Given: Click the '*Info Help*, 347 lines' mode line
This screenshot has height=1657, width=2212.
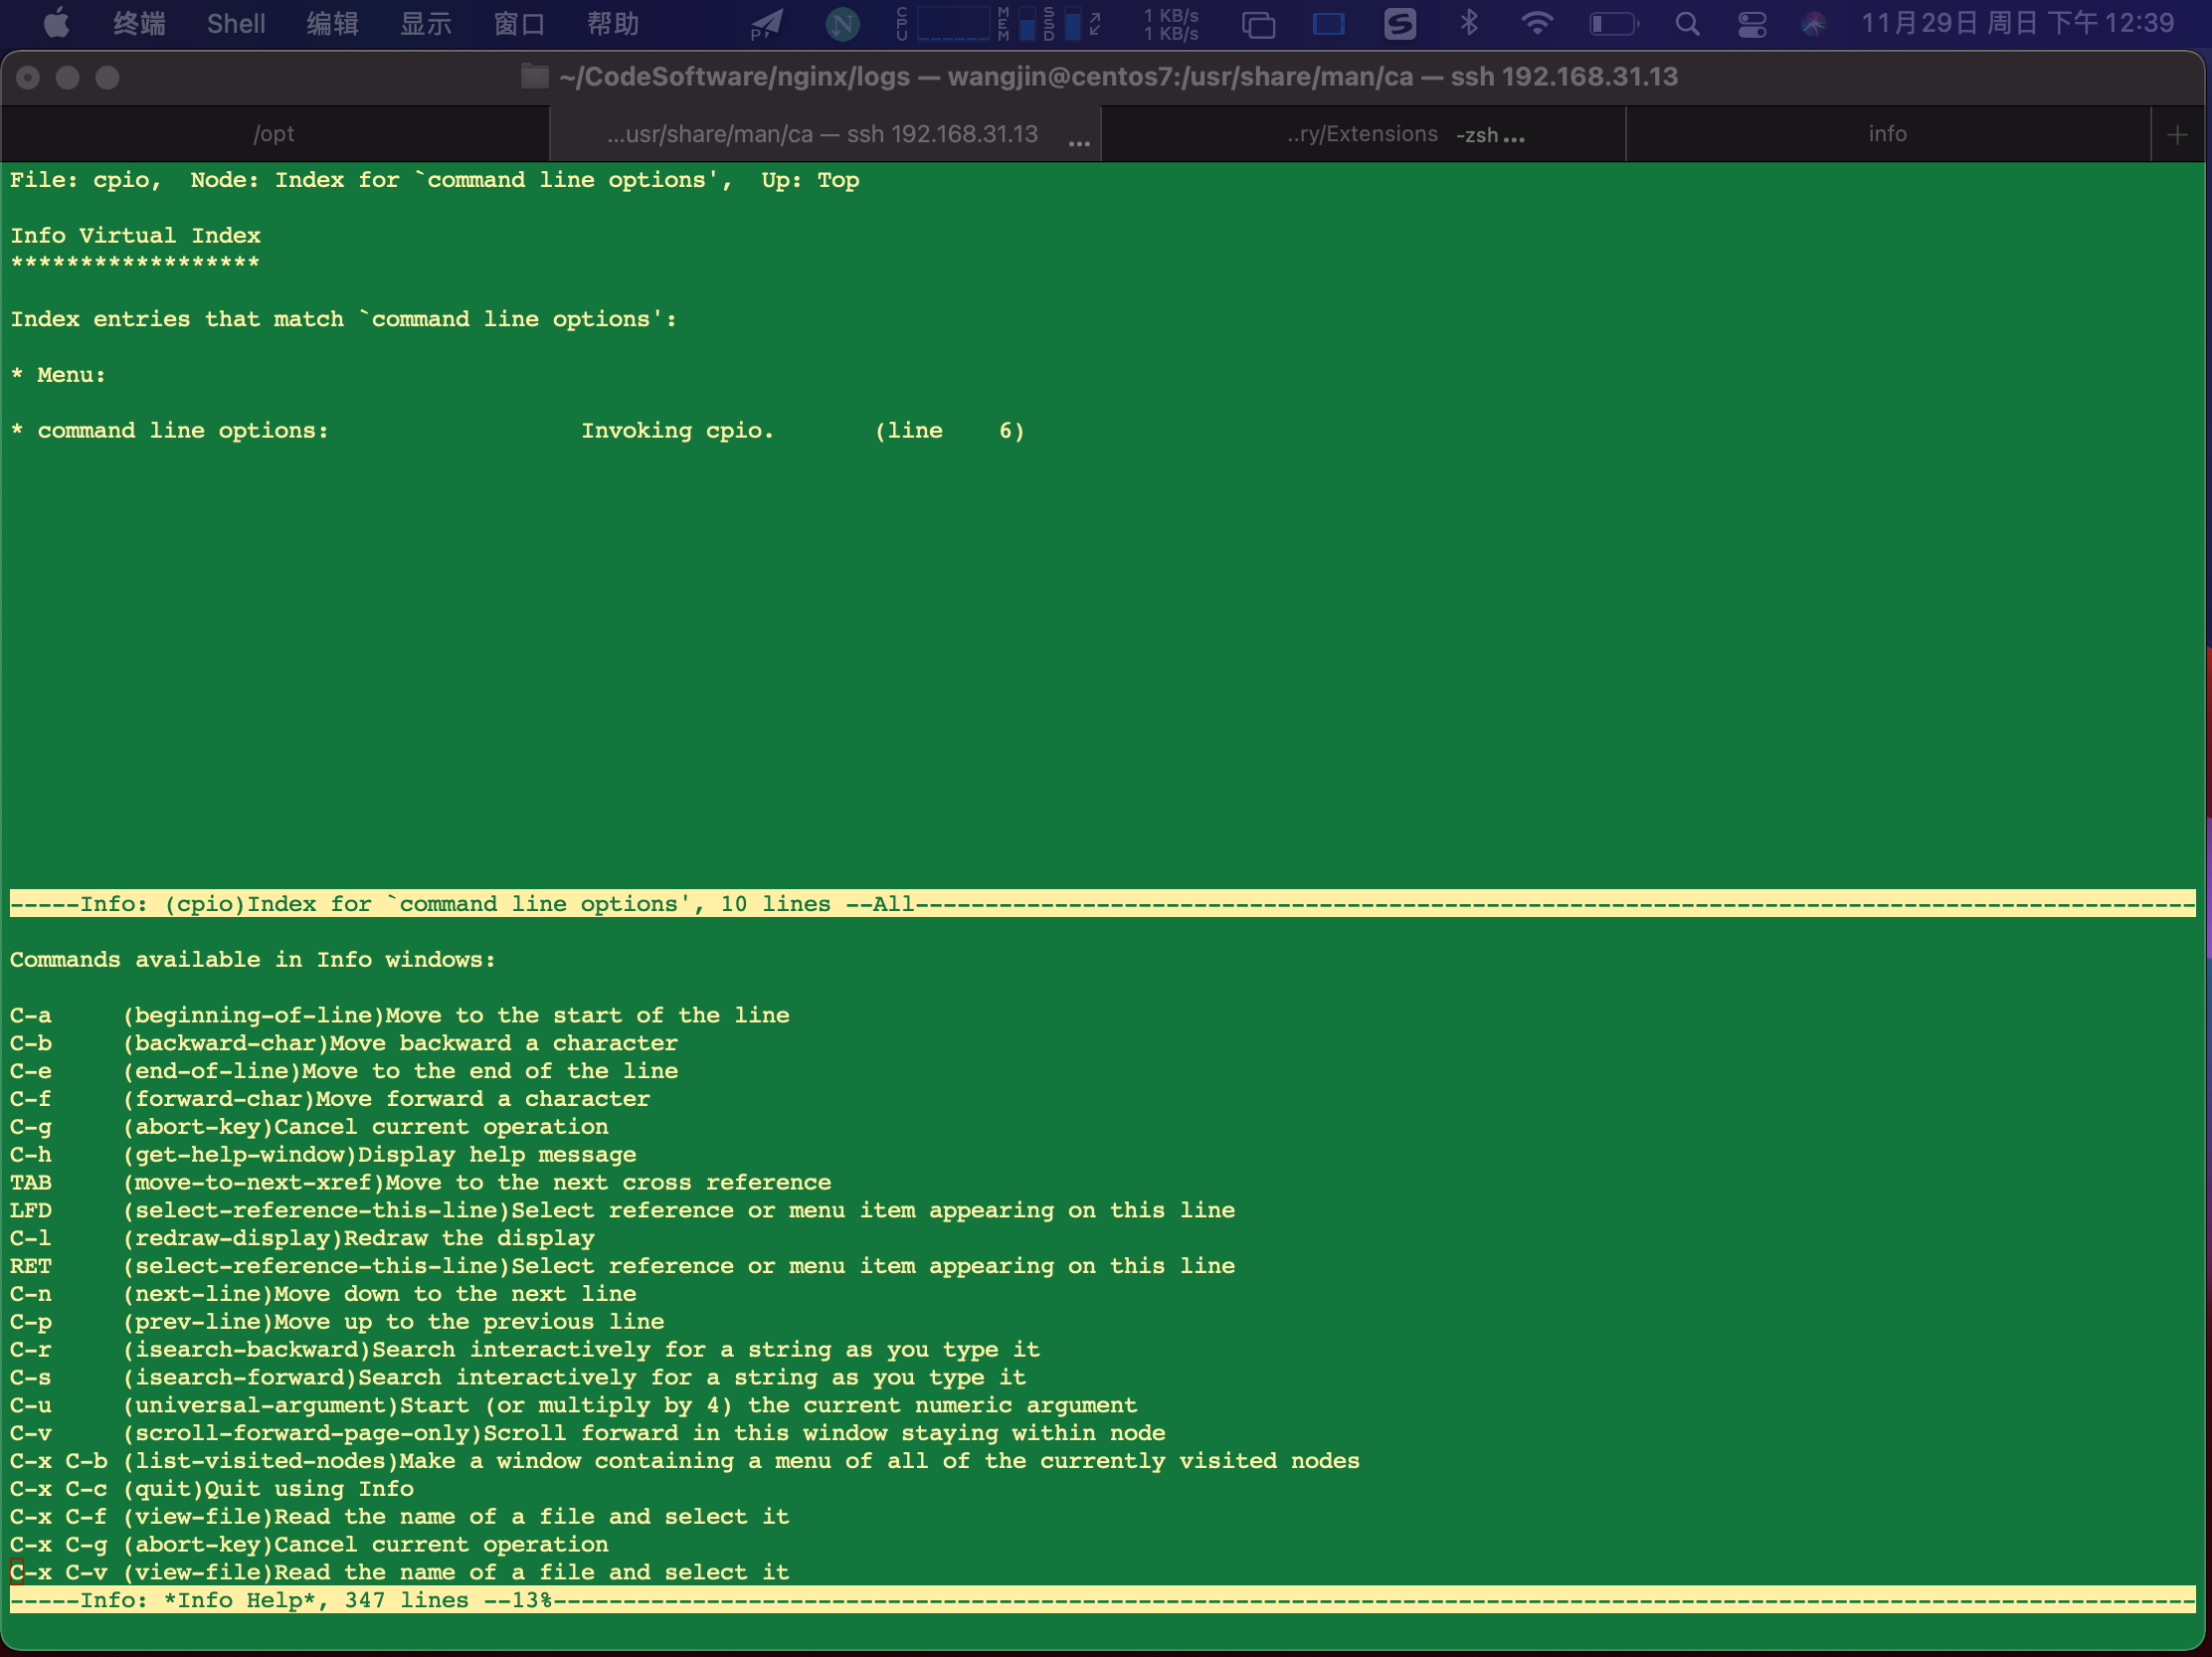Looking at the screenshot, I should click(1103, 1599).
